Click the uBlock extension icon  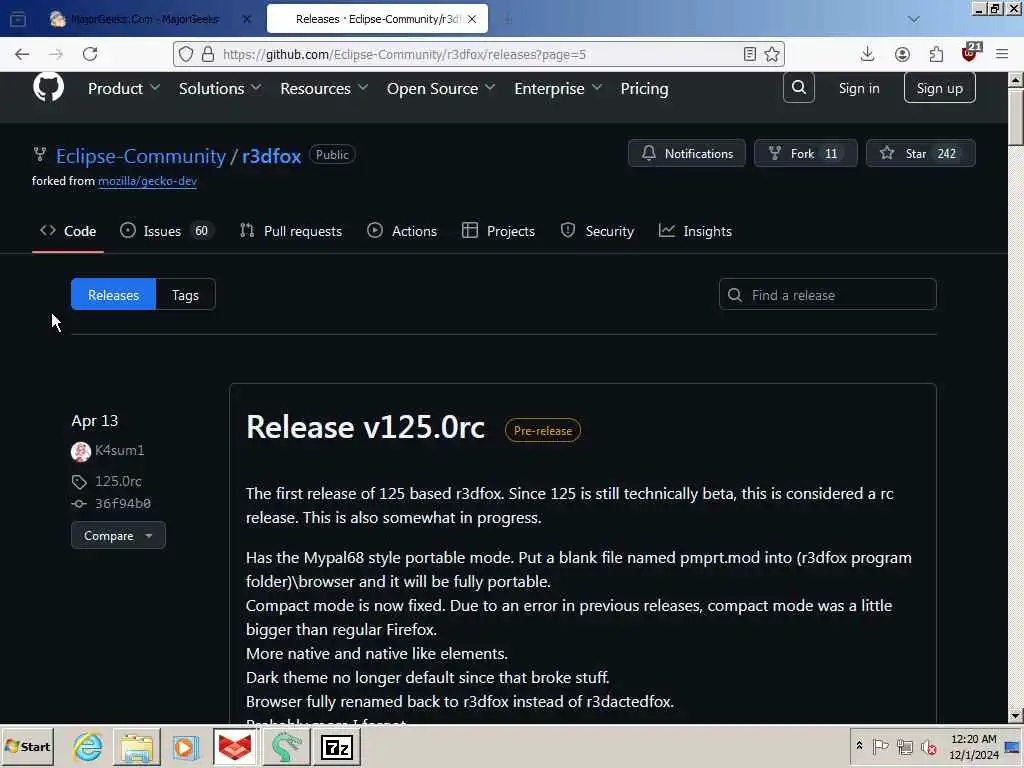970,54
